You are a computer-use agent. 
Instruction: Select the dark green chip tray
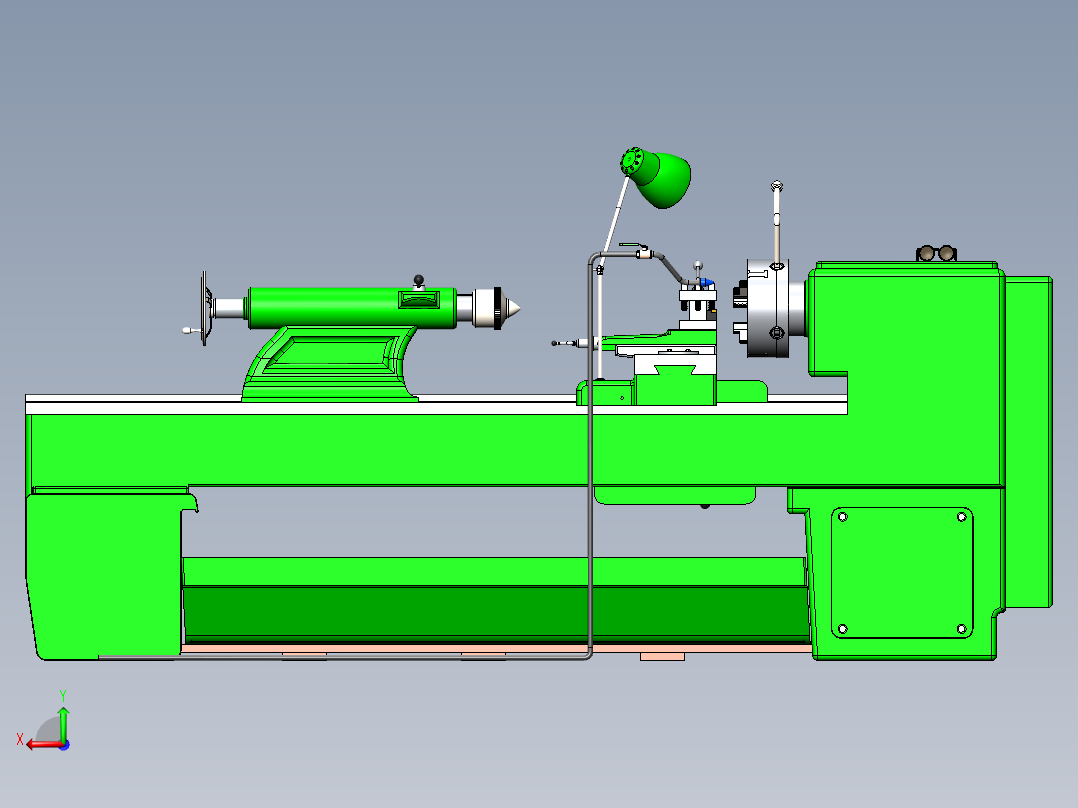pos(495,612)
